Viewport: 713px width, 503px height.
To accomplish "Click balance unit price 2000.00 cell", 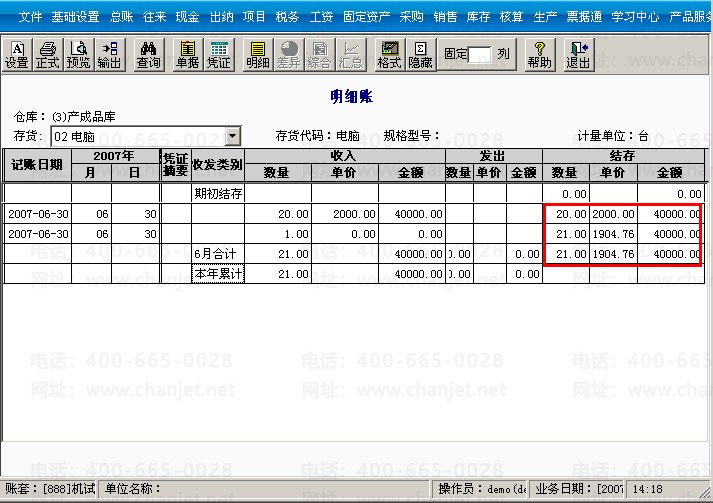I will 613,214.
